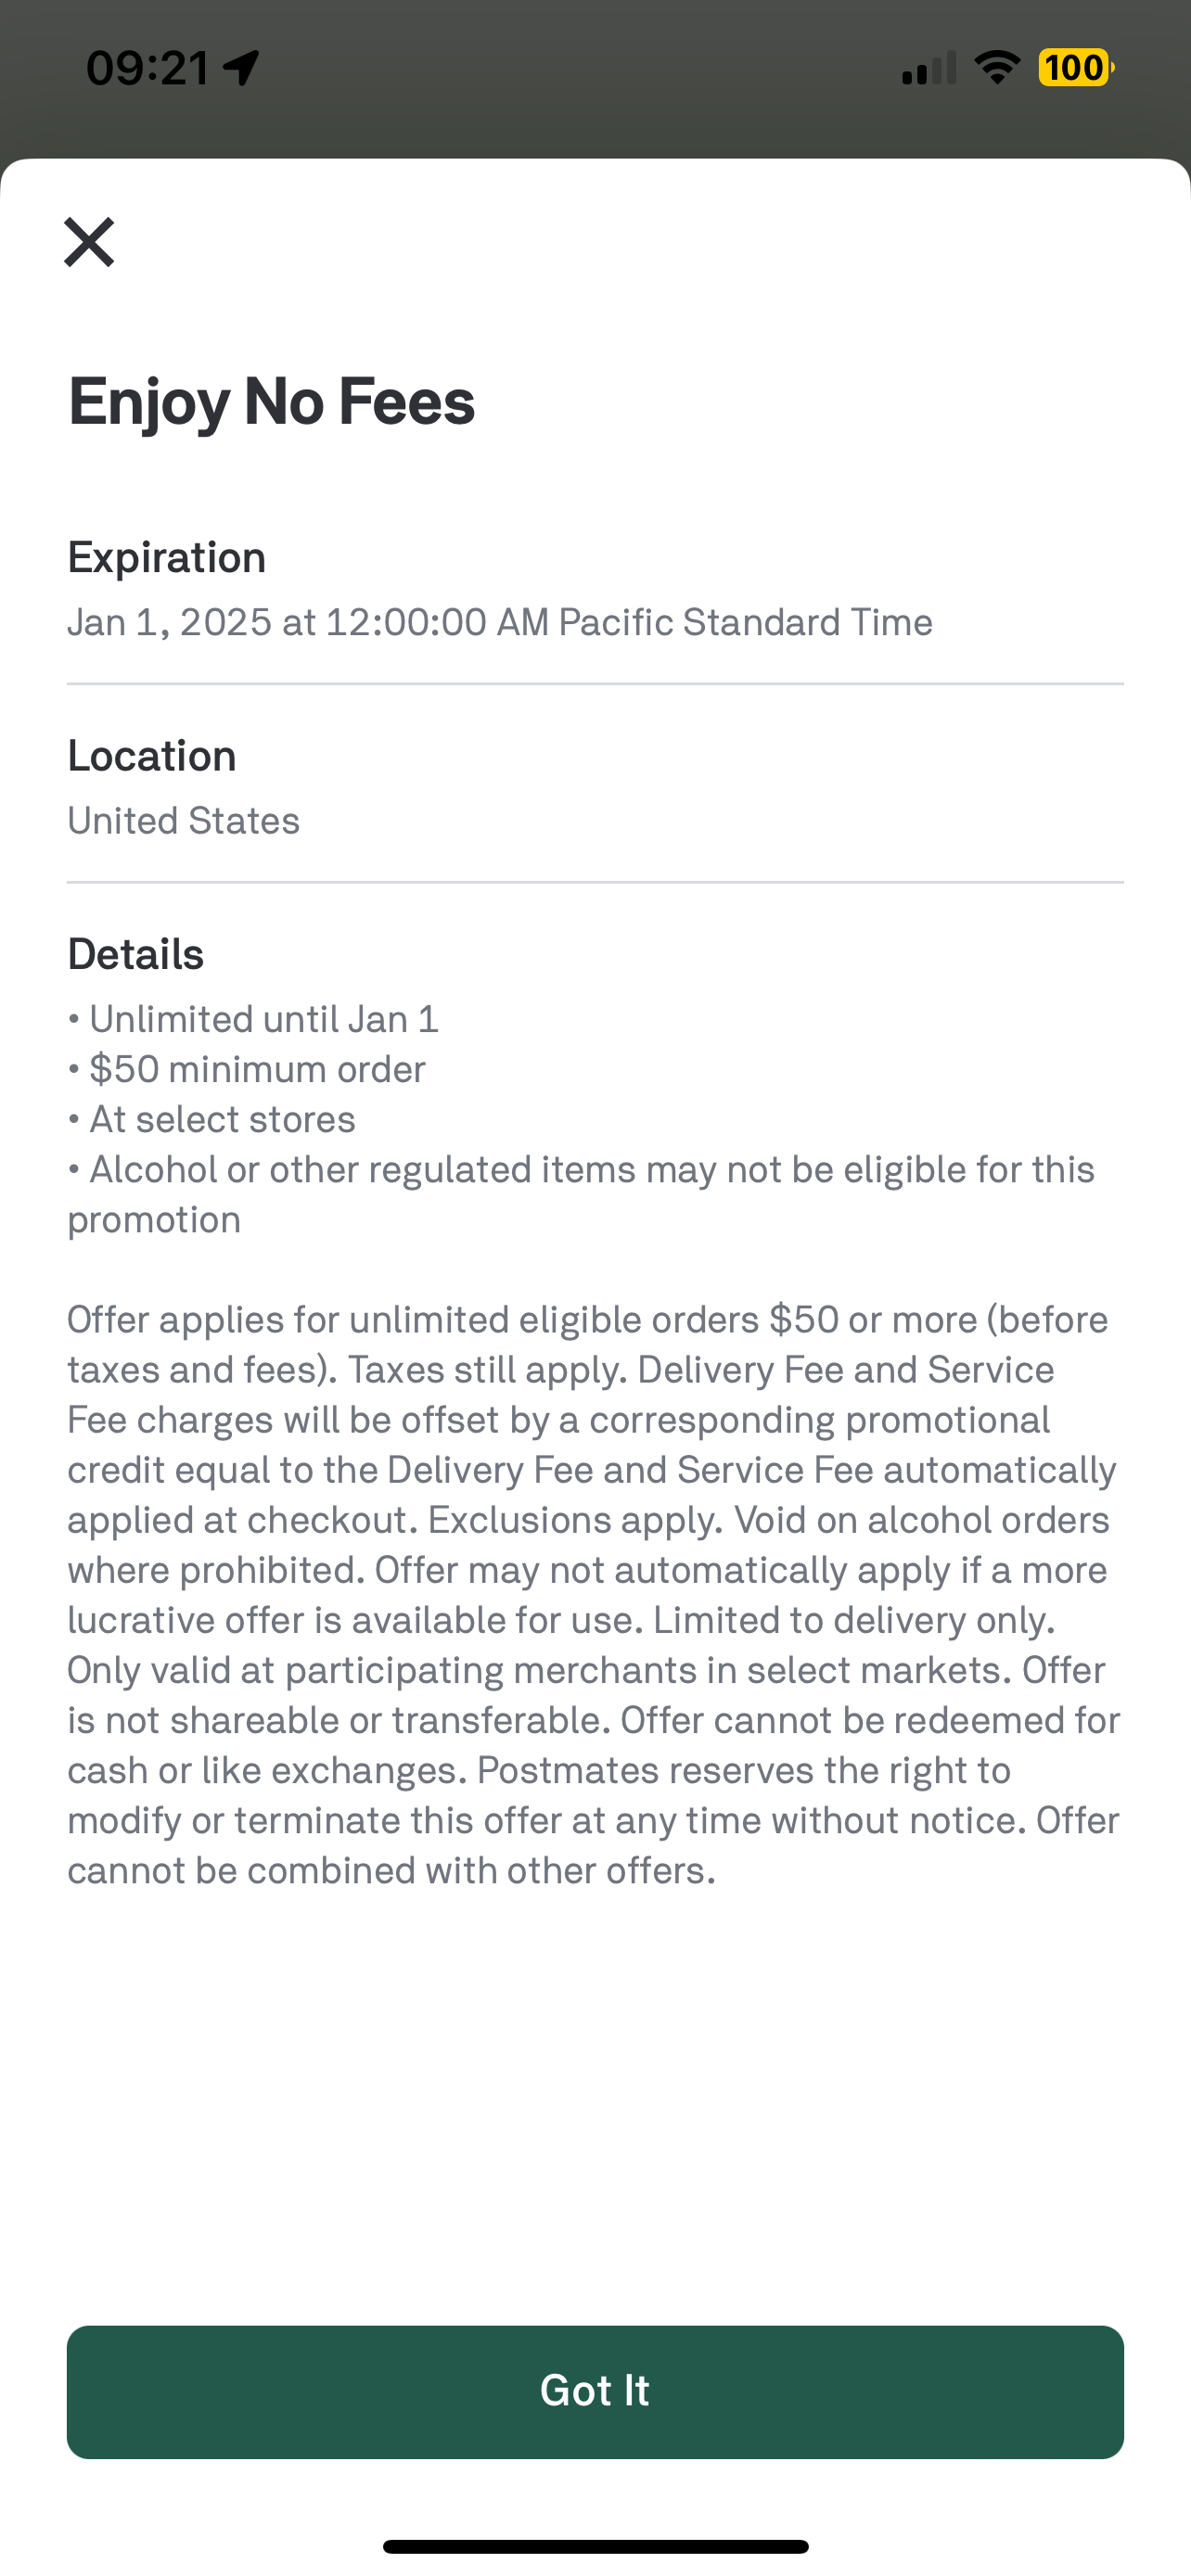Tap the Enjoy No Fees title

[x=271, y=402]
